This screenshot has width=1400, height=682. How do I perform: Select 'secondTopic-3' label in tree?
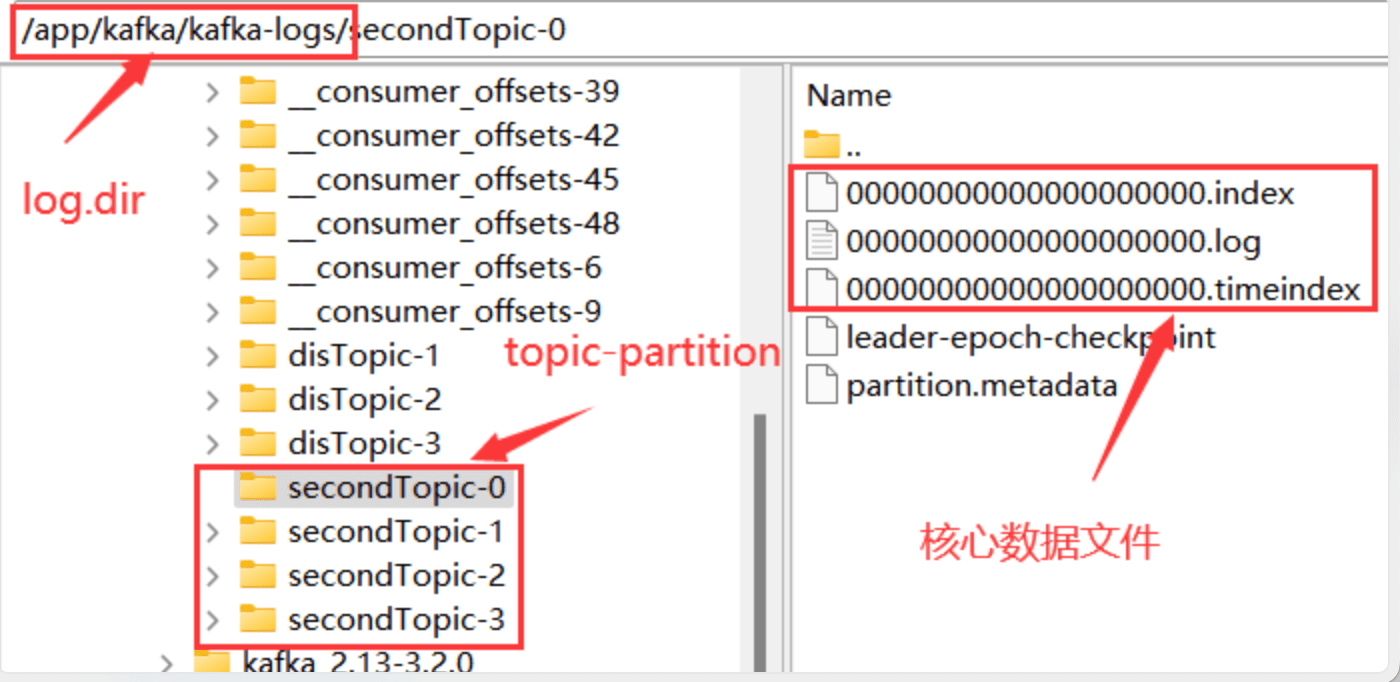(397, 620)
